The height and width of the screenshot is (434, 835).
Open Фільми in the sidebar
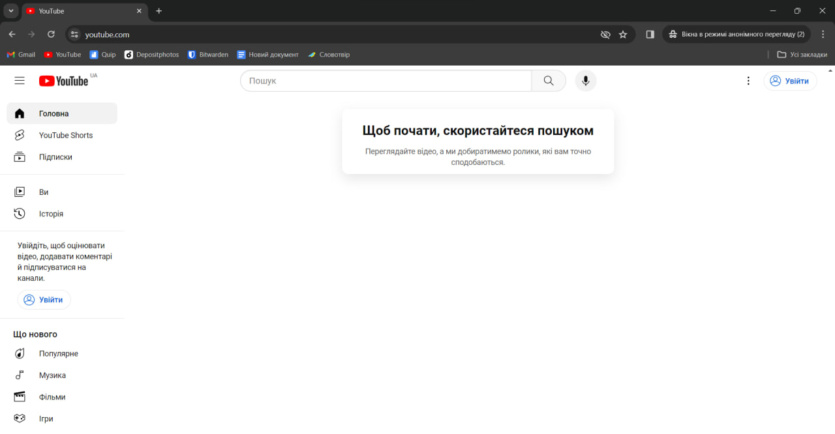coord(62,397)
